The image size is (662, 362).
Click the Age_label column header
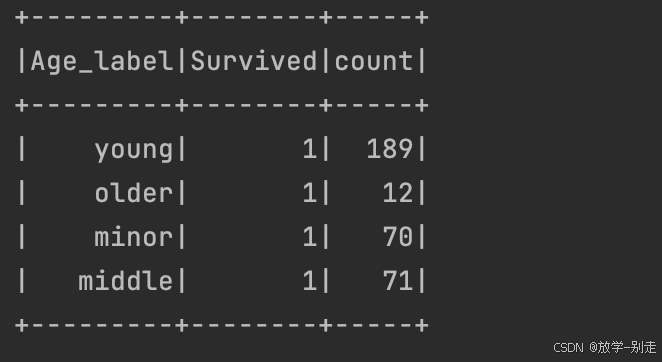pyautogui.click(x=102, y=62)
